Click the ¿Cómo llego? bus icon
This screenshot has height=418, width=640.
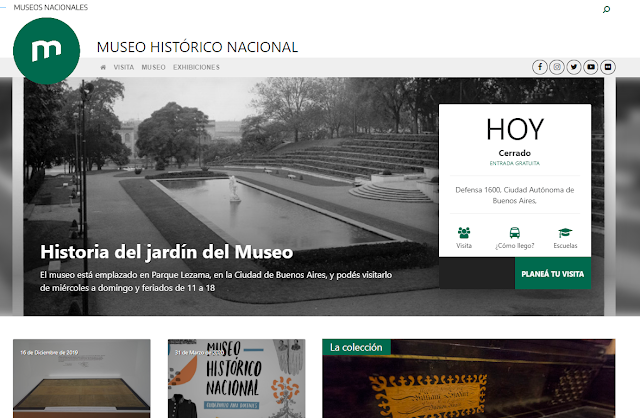(515, 233)
